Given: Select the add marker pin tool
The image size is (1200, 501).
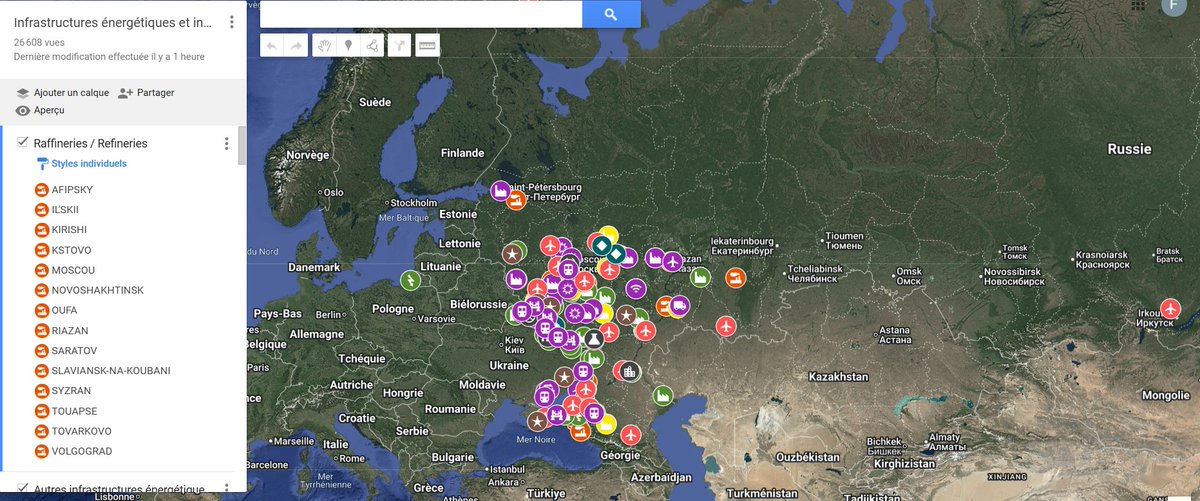Looking at the screenshot, I should (348, 45).
